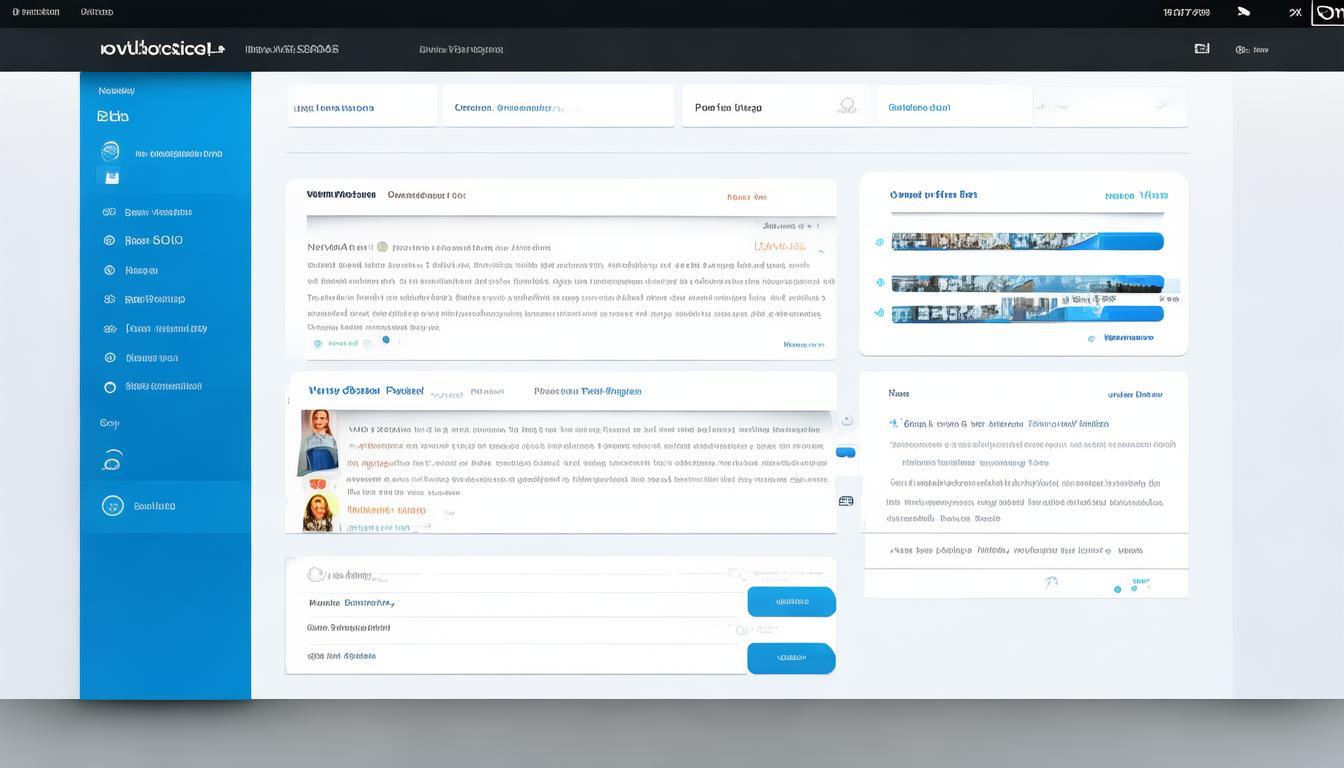The image size is (1344, 768).
Task: Click the round face icon at the sidebar bottom
Action: 112,506
